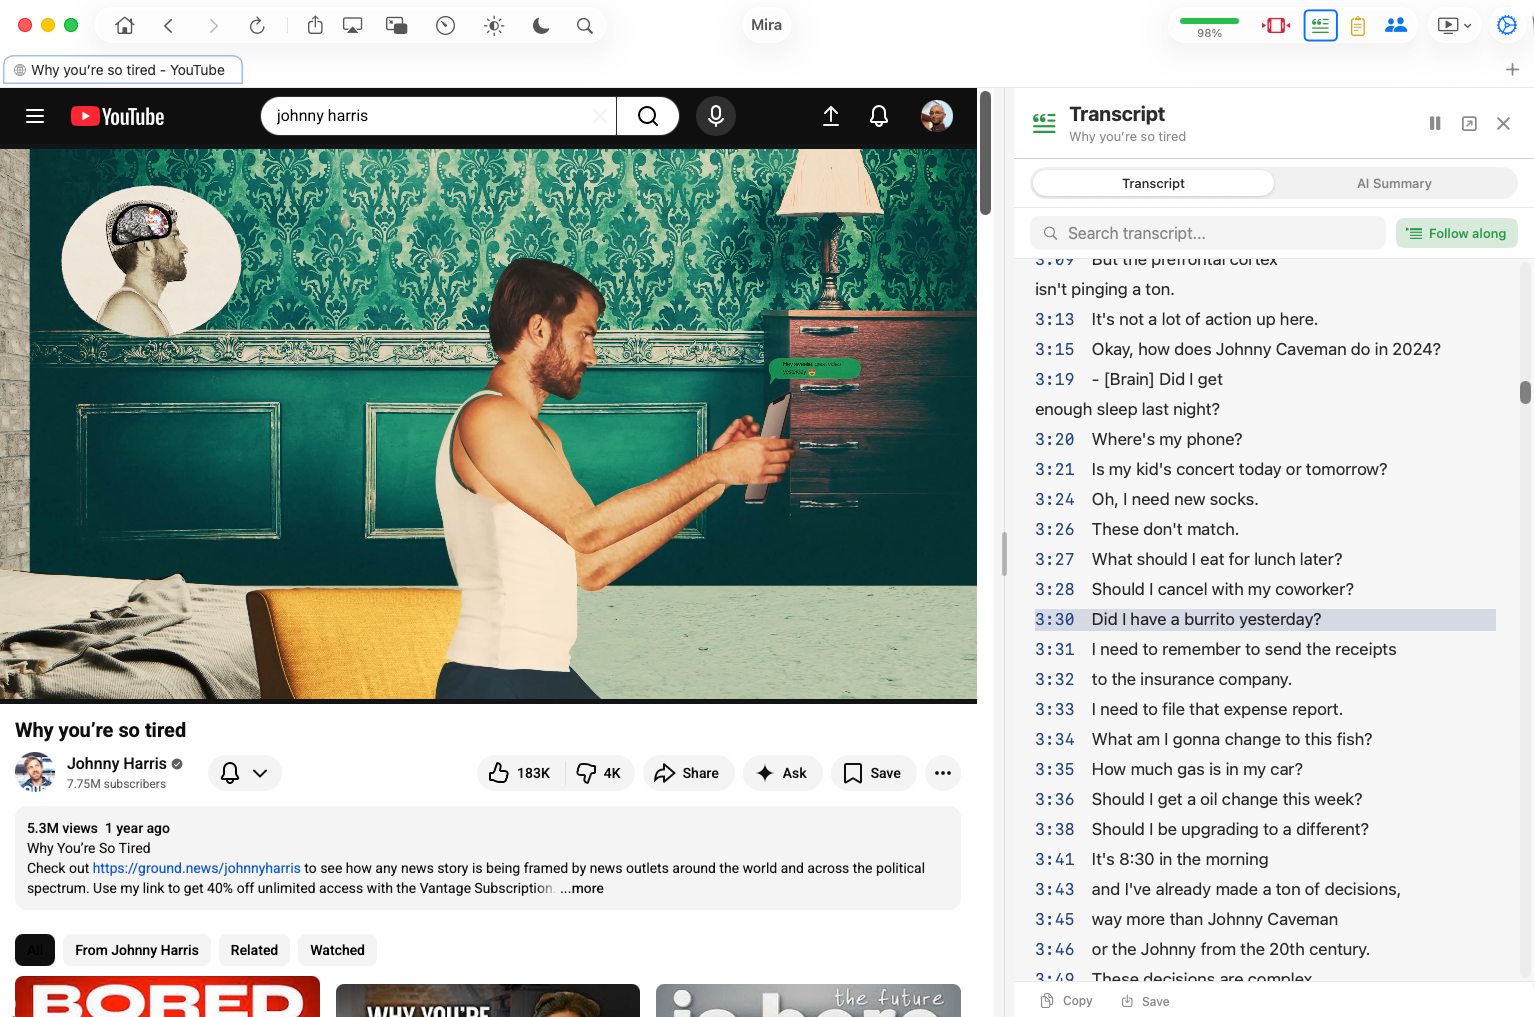
Task: Select the All filter chip
Action: (x=35, y=950)
